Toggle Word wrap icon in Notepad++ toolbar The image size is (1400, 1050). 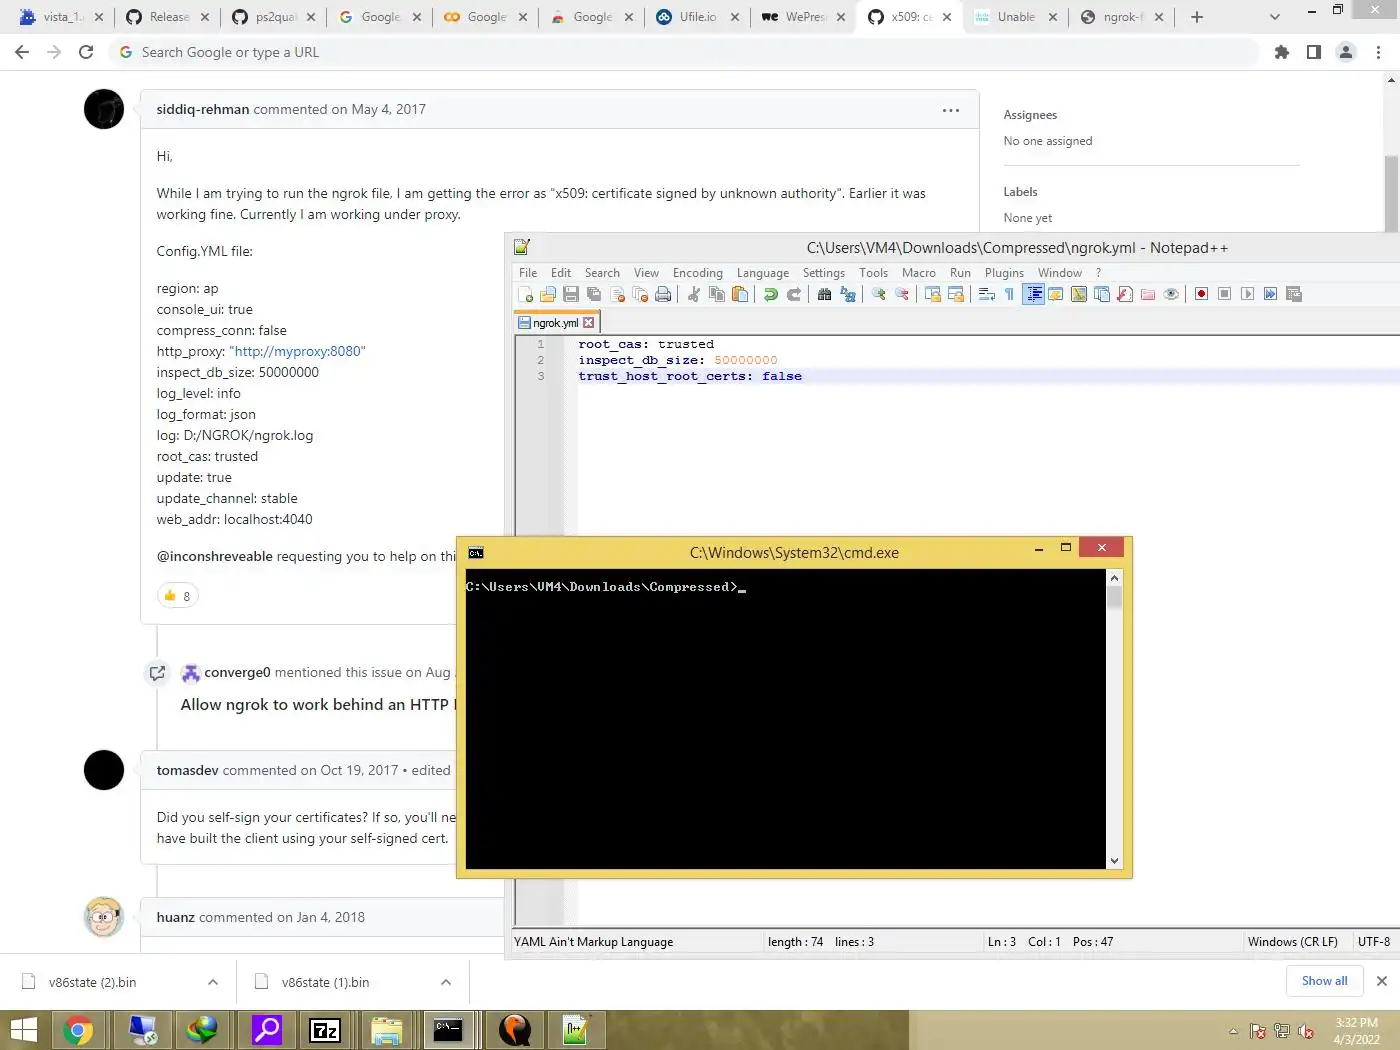pyautogui.click(x=986, y=294)
